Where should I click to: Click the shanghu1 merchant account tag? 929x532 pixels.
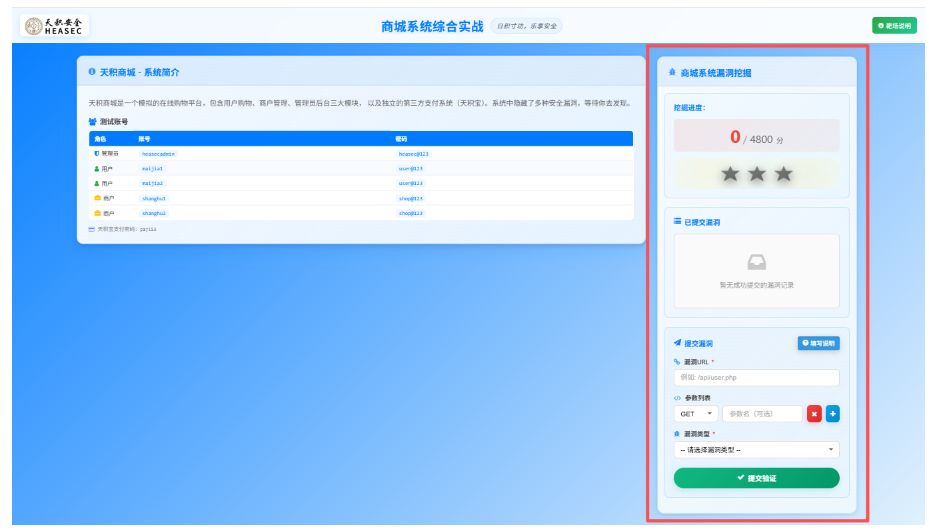click(x=154, y=198)
